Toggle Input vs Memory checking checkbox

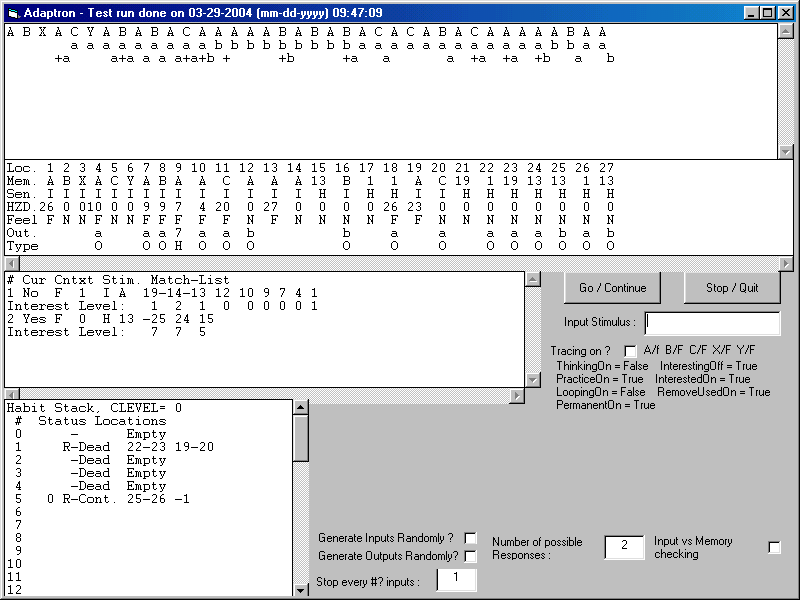(774, 547)
